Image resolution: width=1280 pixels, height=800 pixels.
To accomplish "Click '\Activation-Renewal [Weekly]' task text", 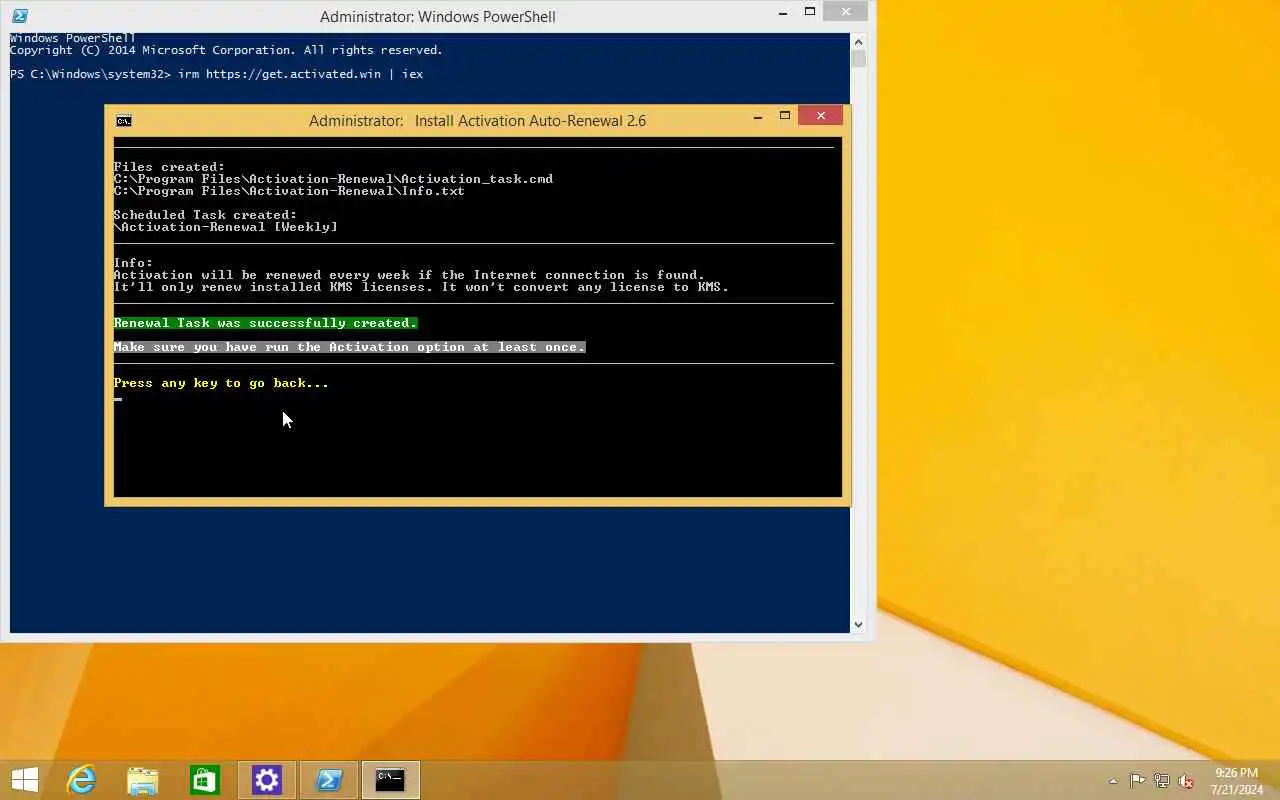I will 225,227.
